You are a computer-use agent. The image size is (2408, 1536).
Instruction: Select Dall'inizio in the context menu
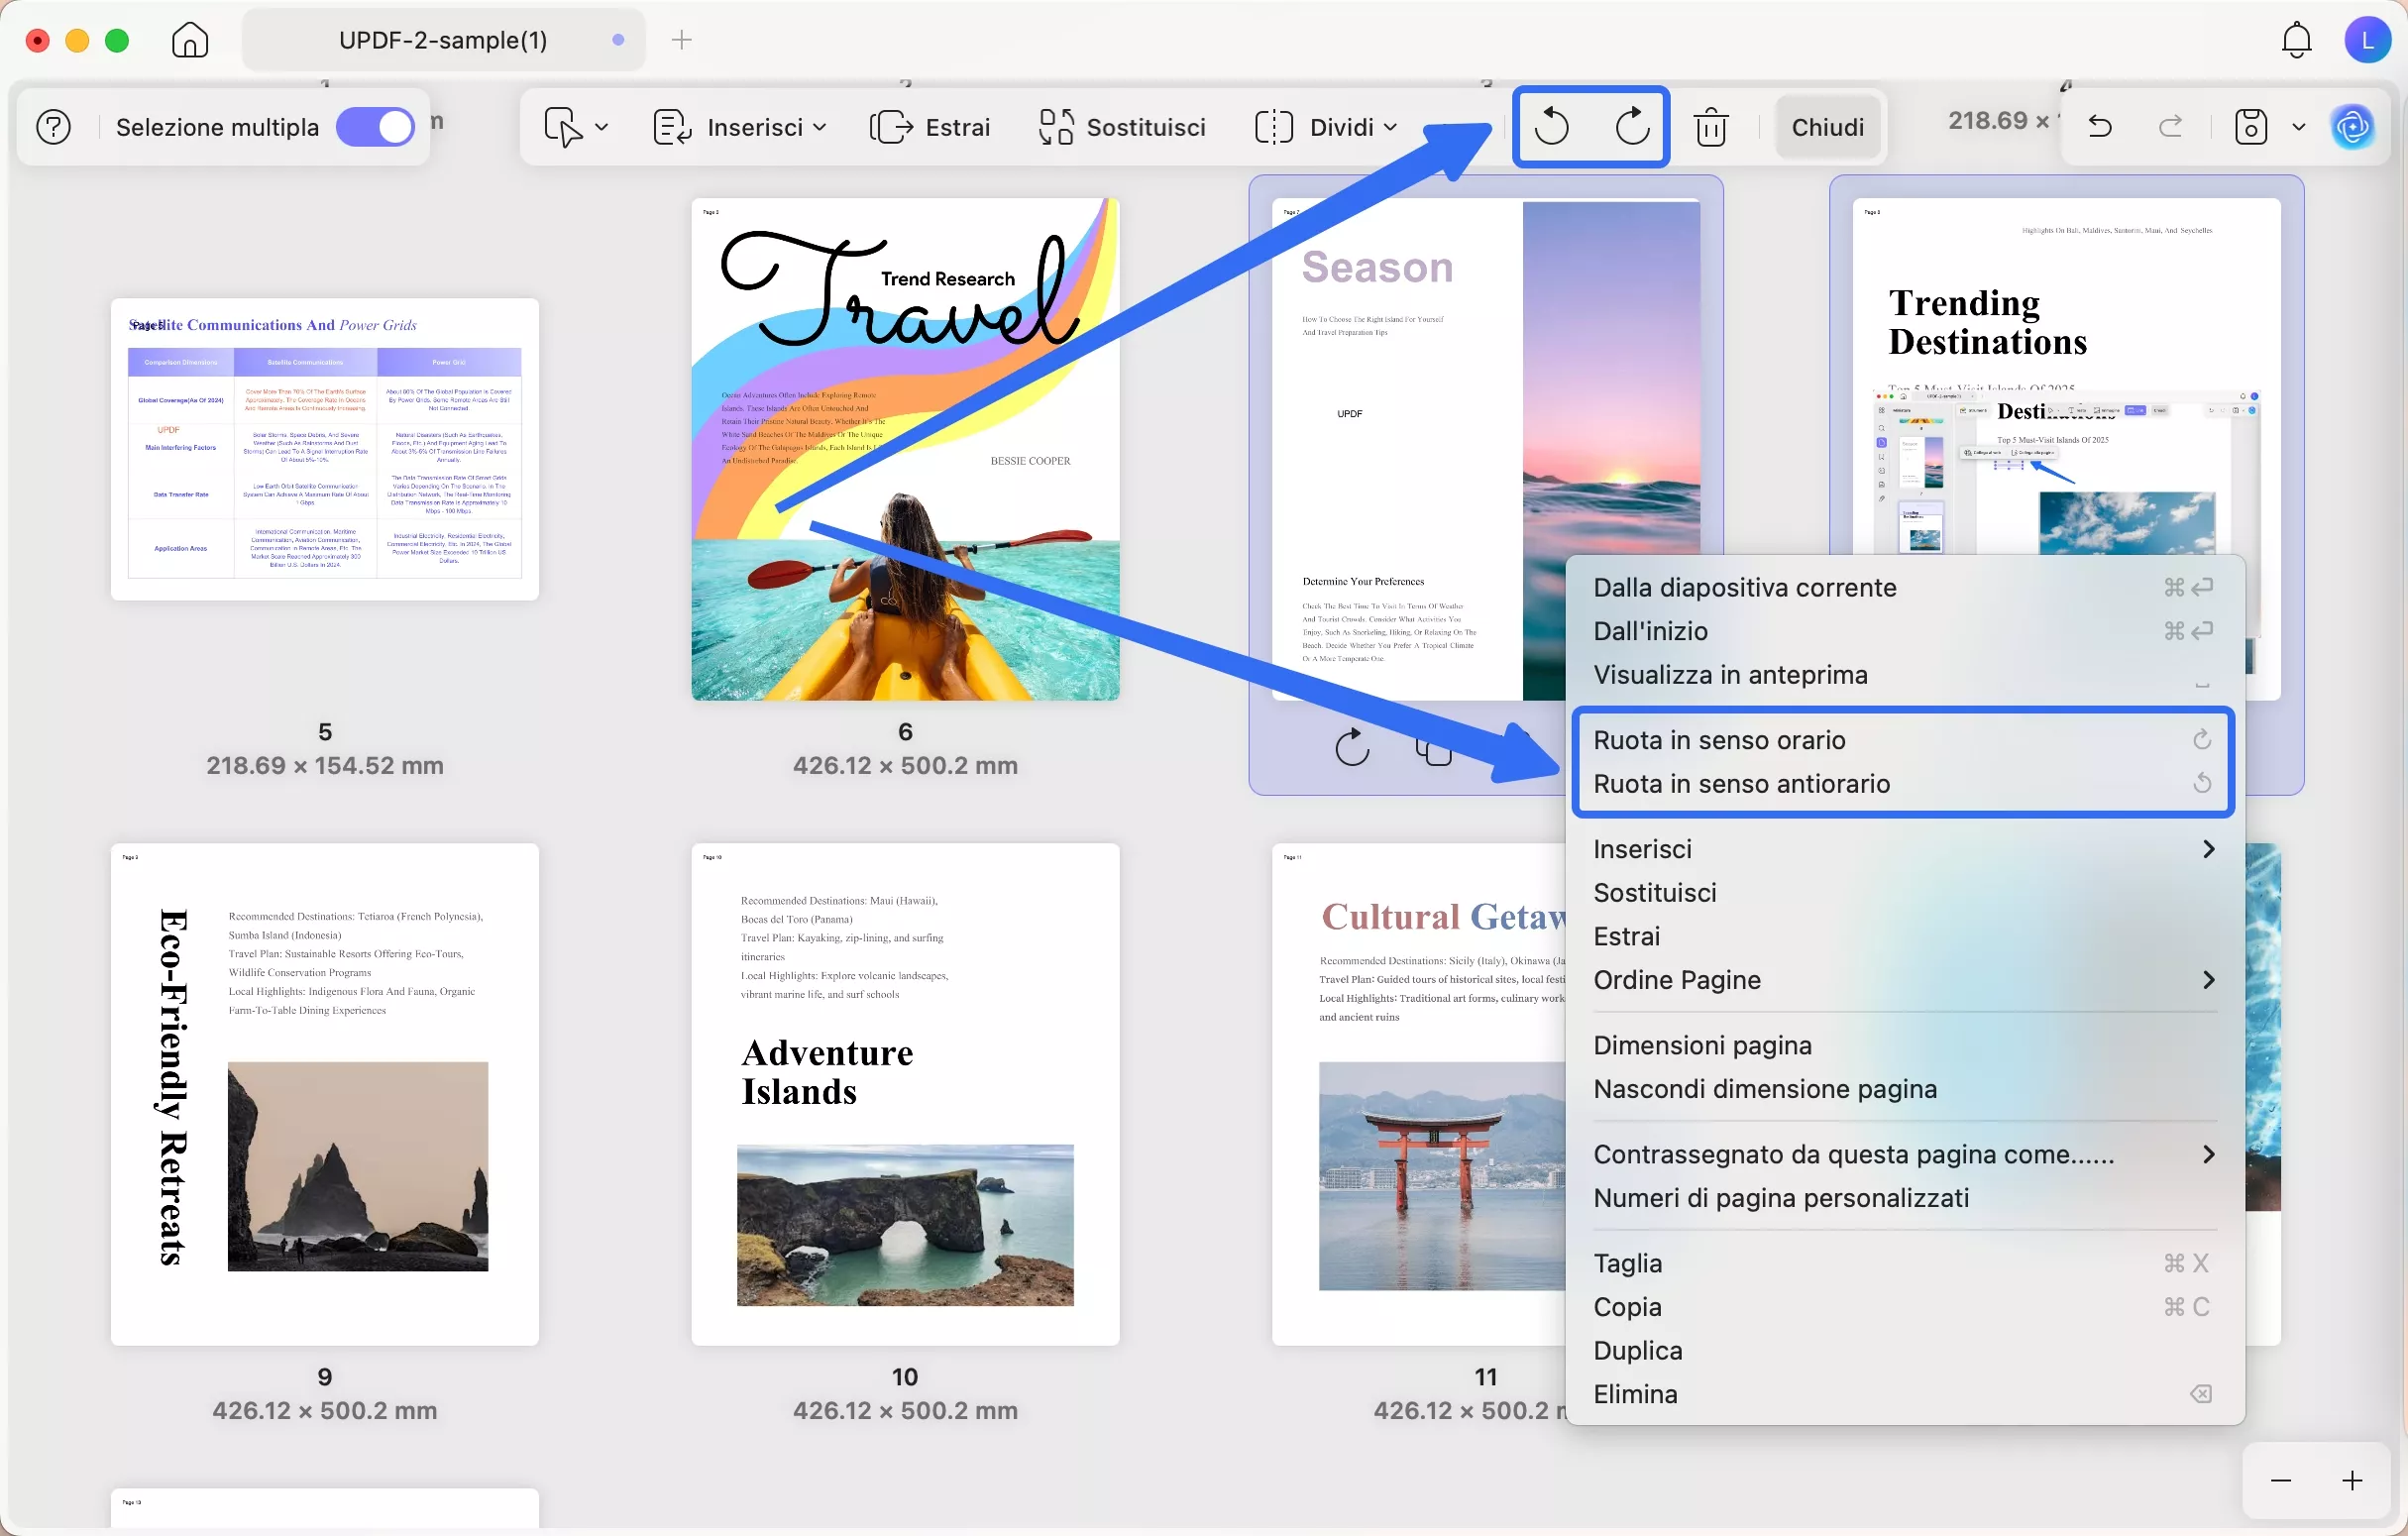coord(1651,631)
